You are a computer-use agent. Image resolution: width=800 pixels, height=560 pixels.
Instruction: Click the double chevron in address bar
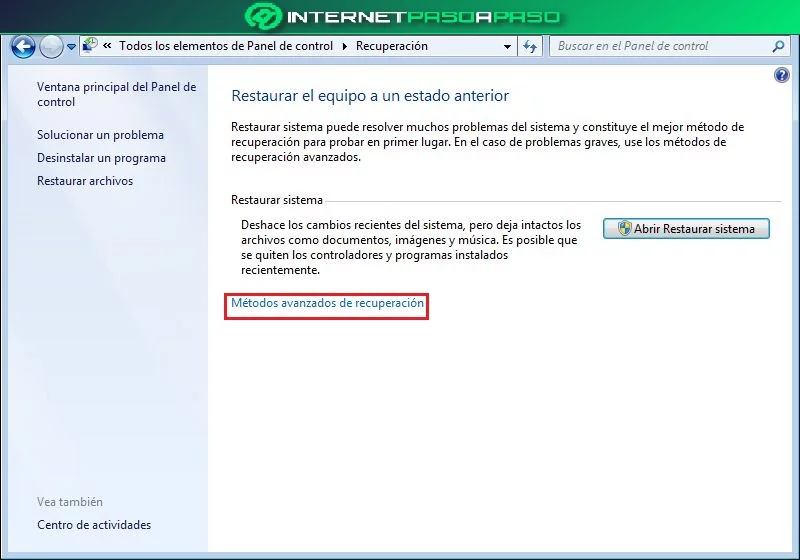pos(107,46)
